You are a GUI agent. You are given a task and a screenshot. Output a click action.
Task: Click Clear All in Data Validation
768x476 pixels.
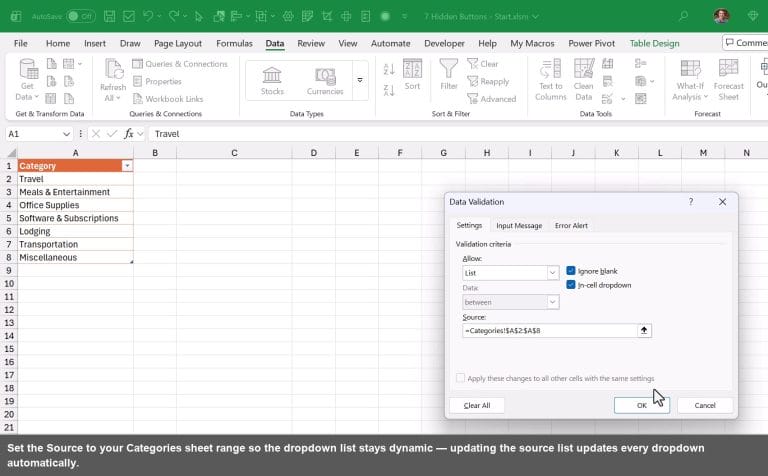477,405
